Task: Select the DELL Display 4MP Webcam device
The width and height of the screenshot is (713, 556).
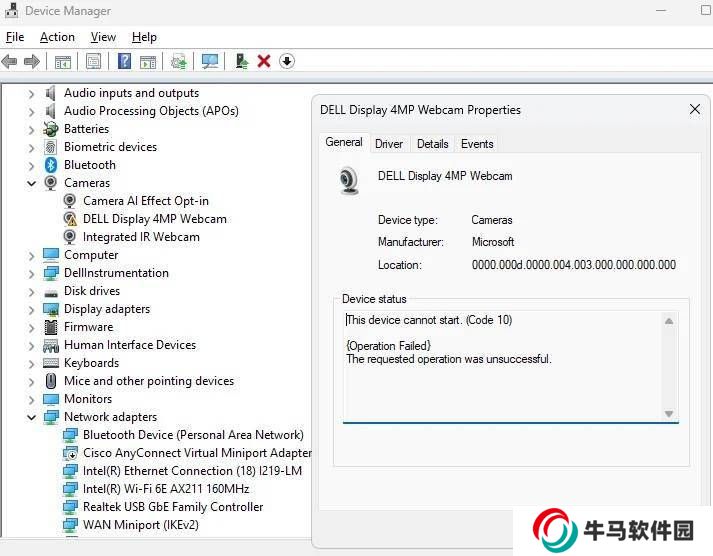Action: [154, 219]
